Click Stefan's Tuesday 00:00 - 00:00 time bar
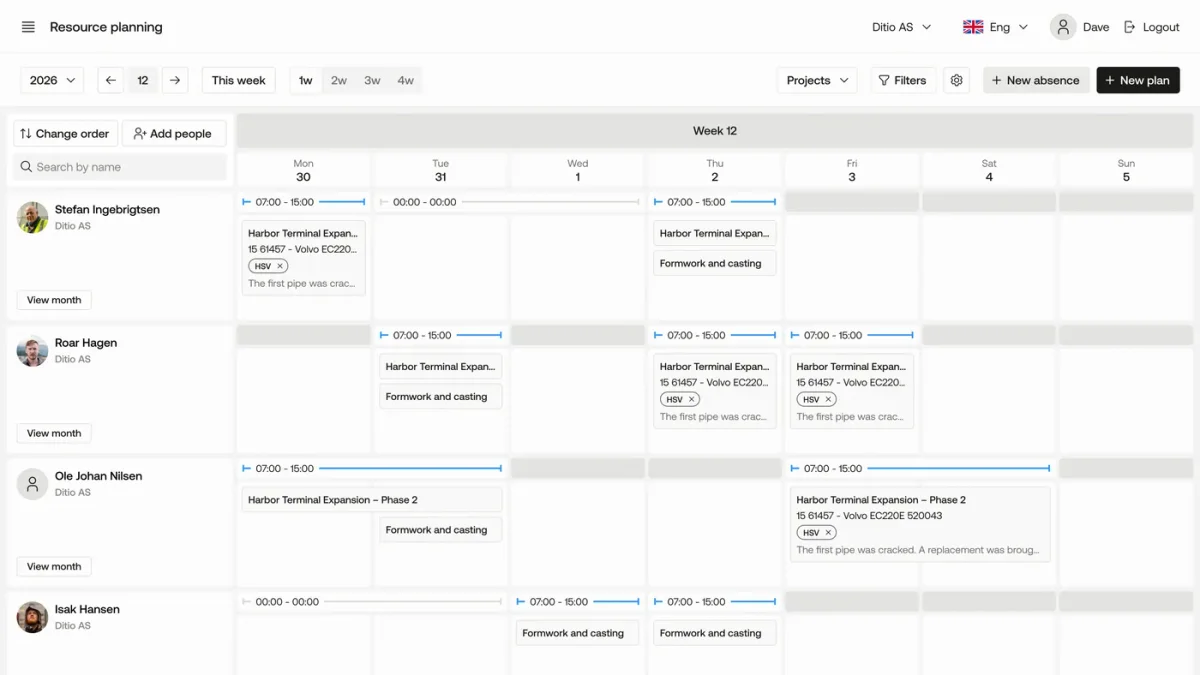The height and width of the screenshot is (675, 1200). click(510, 202)
